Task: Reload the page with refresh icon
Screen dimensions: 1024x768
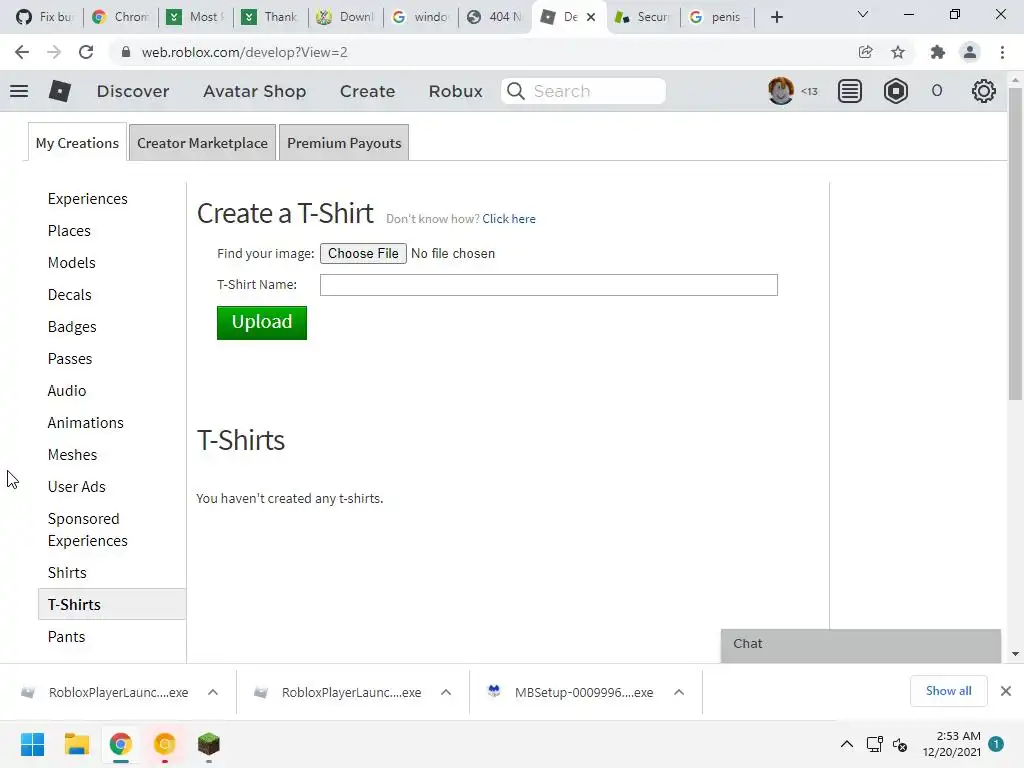Action: tap(86, 52)
